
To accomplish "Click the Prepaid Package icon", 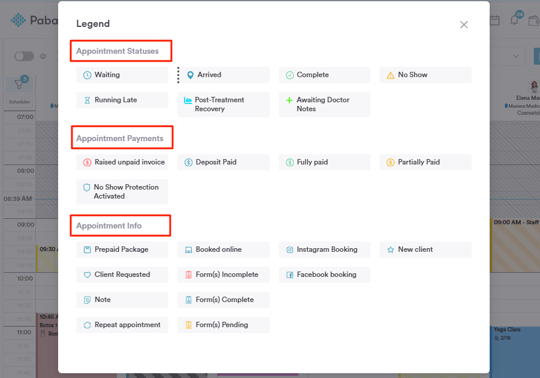I will coord(87,250).
